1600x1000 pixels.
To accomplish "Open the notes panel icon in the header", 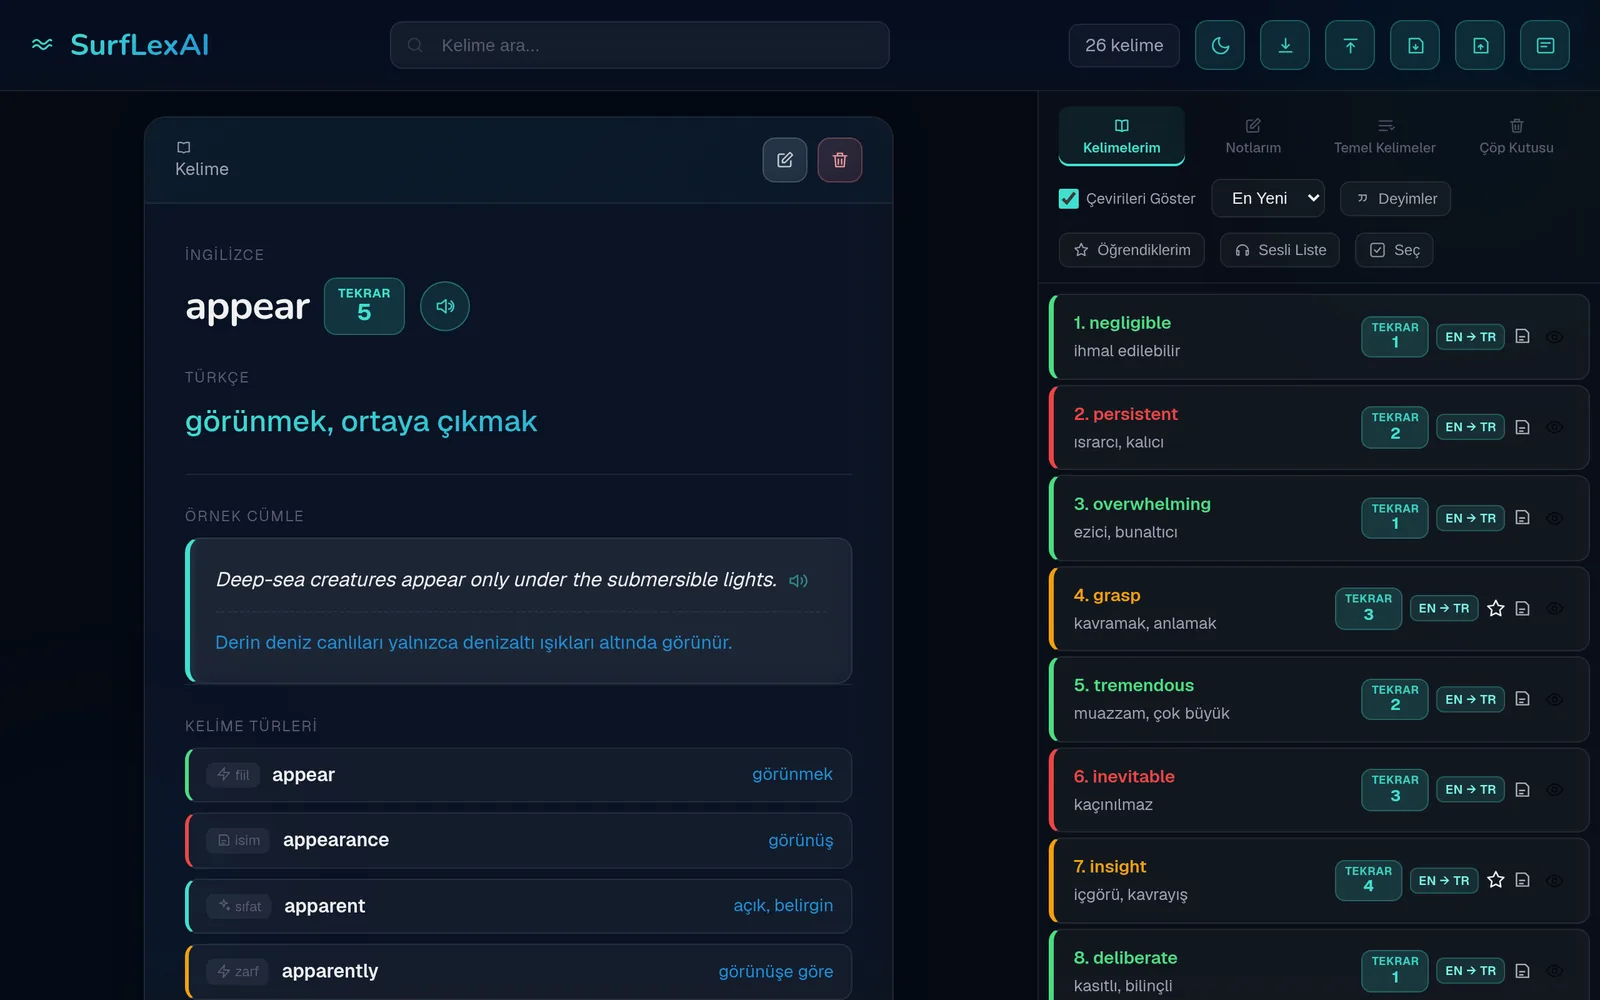I will [1545, 45].
